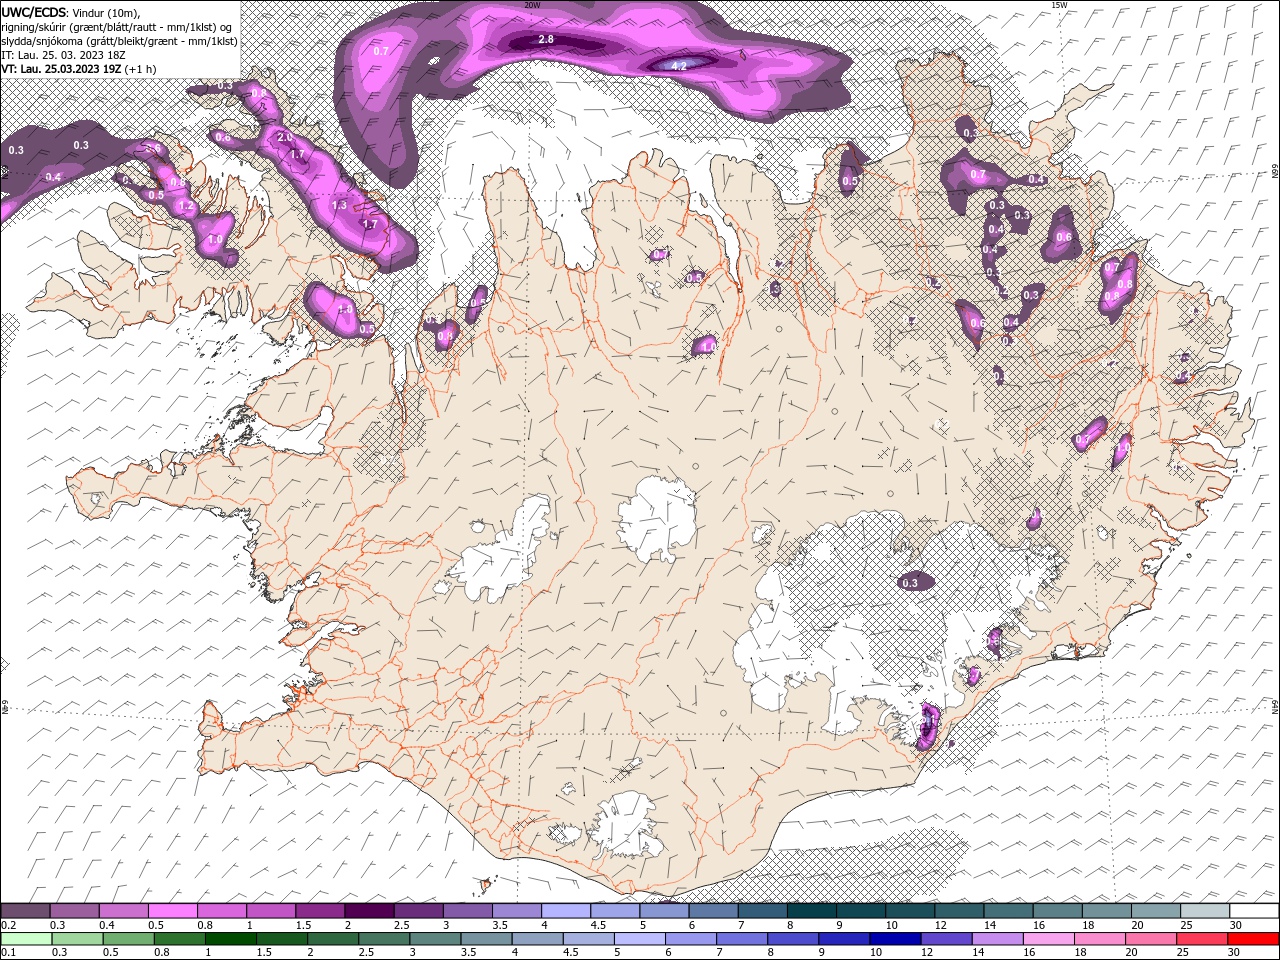The image size is (1280, 960).
Task: Click the dark purple top-row swatch between 2 and 2.5
Action: coord(370,911)
